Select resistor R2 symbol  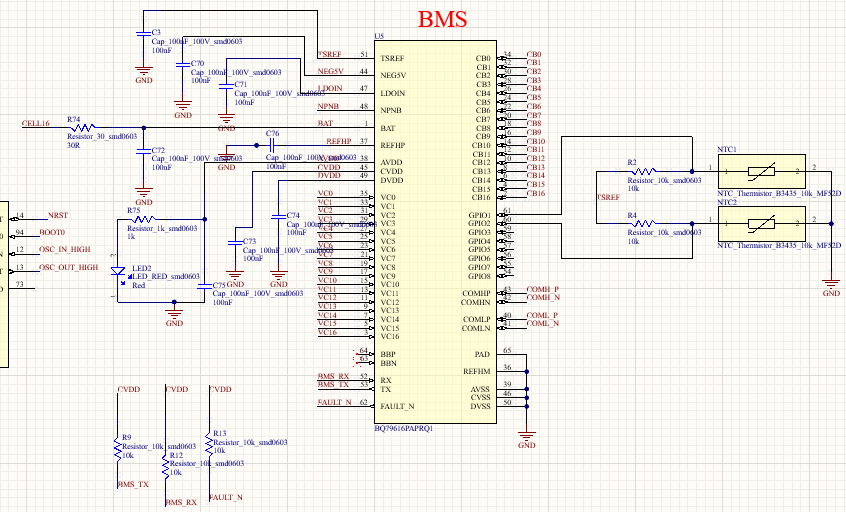644,172
